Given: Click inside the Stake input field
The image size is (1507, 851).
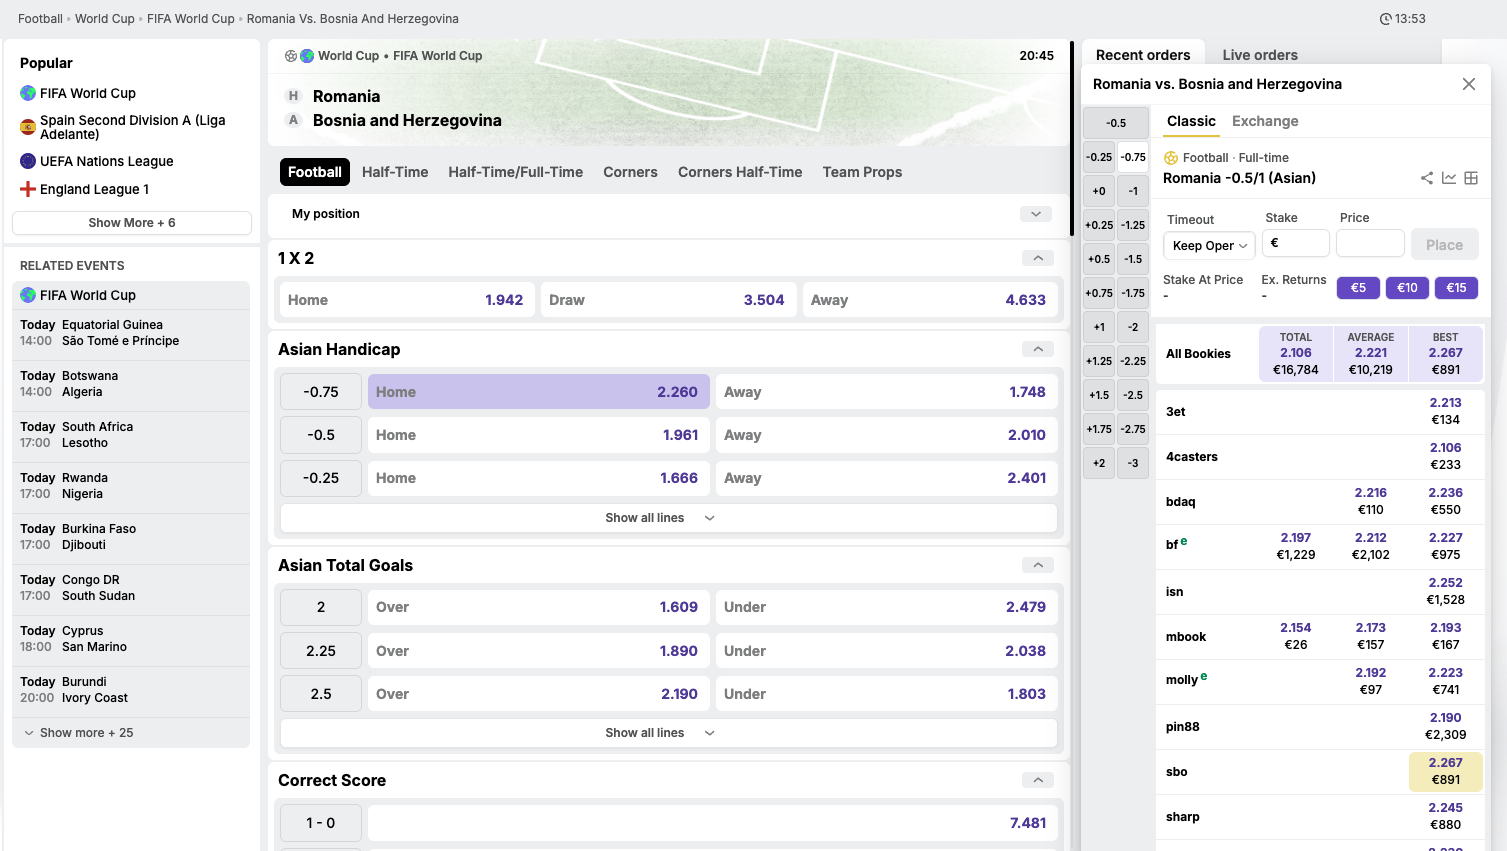Looking at the screenshot, I should (1295, 243).
